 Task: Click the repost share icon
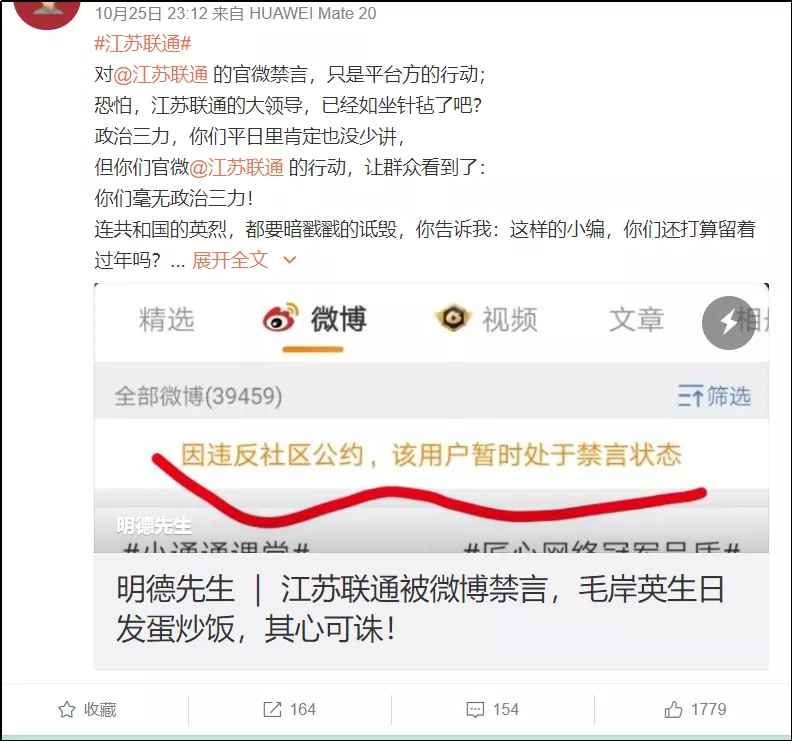click(x=272, y=710)
